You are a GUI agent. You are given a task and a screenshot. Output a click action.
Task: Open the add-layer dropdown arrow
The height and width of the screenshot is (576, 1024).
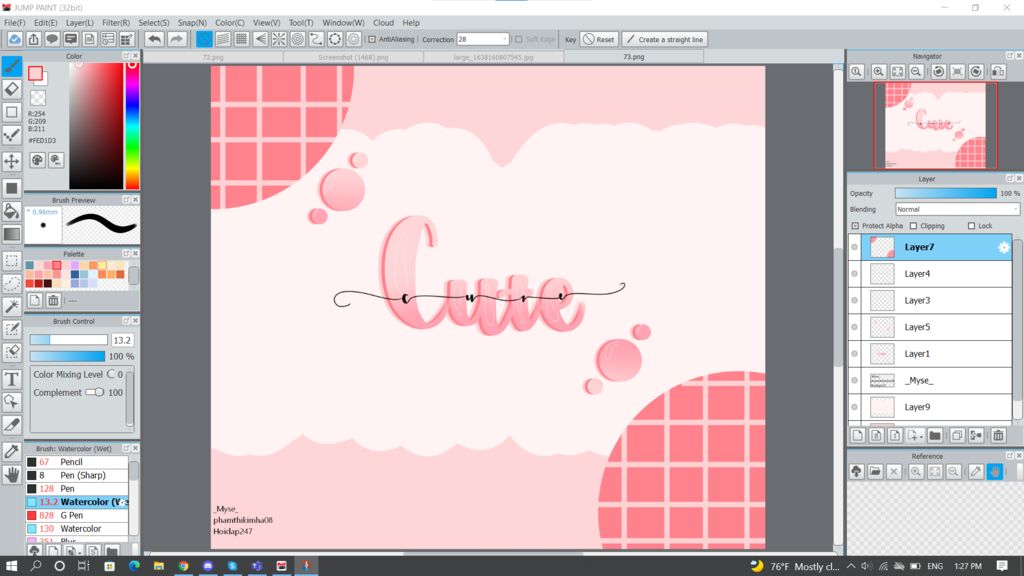tap(920, 437)
